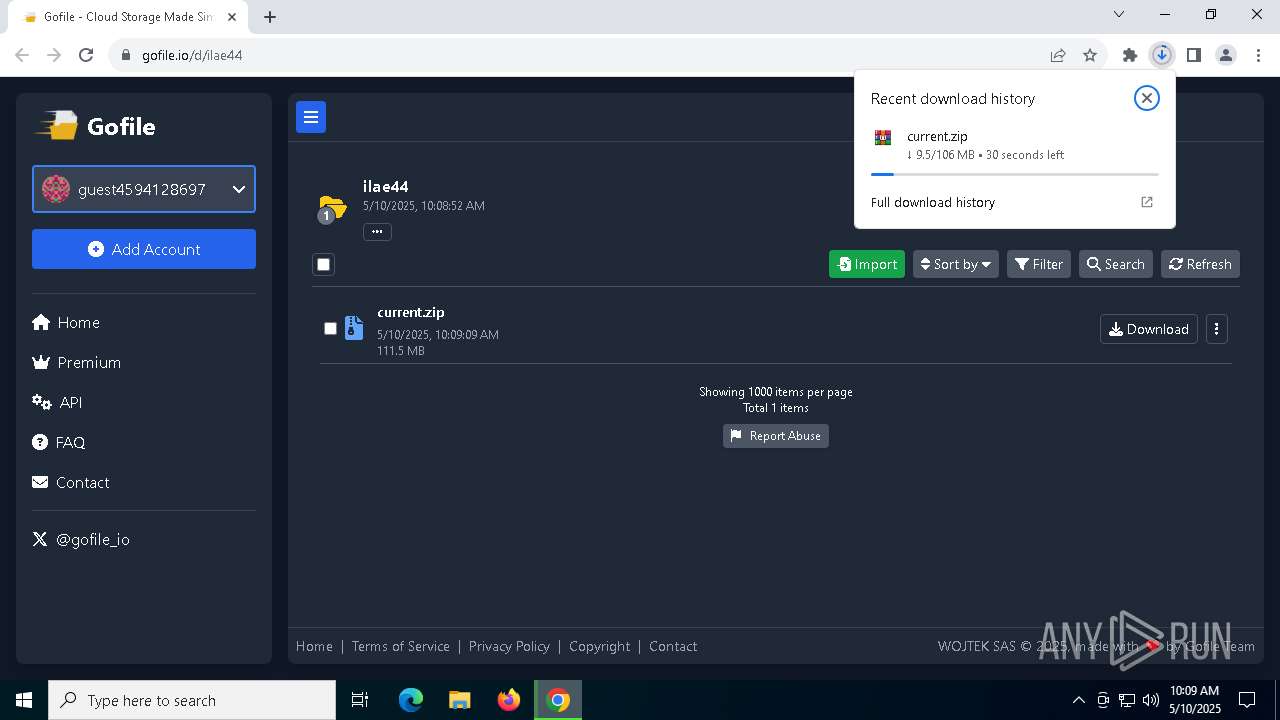
Task: Download current.zip file
Action: 1149,329
